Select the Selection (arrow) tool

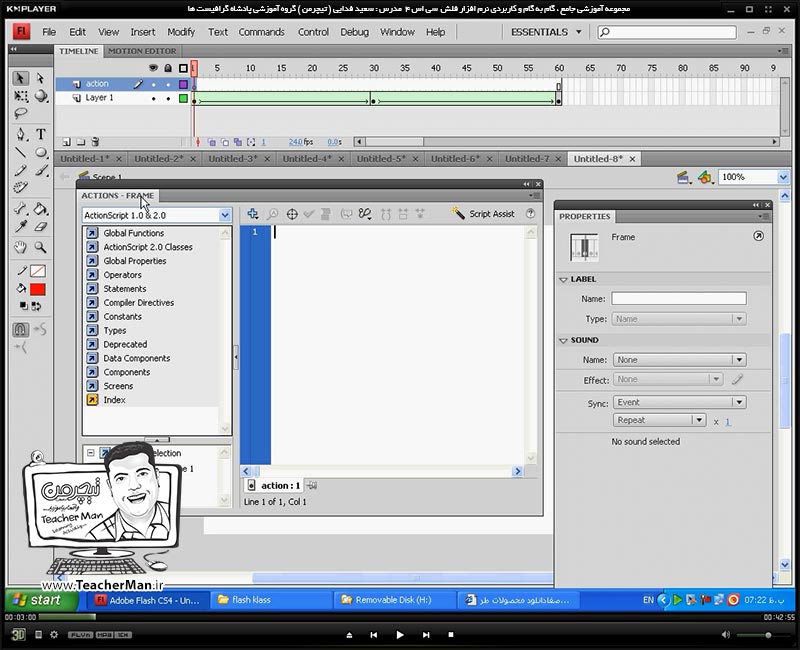tap(20, 78)
